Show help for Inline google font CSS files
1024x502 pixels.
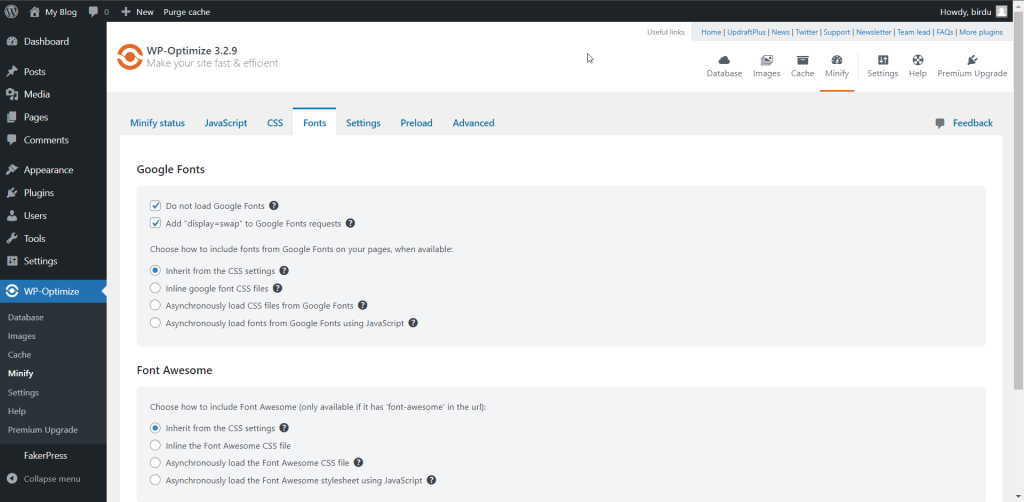(x=278, y=288)
